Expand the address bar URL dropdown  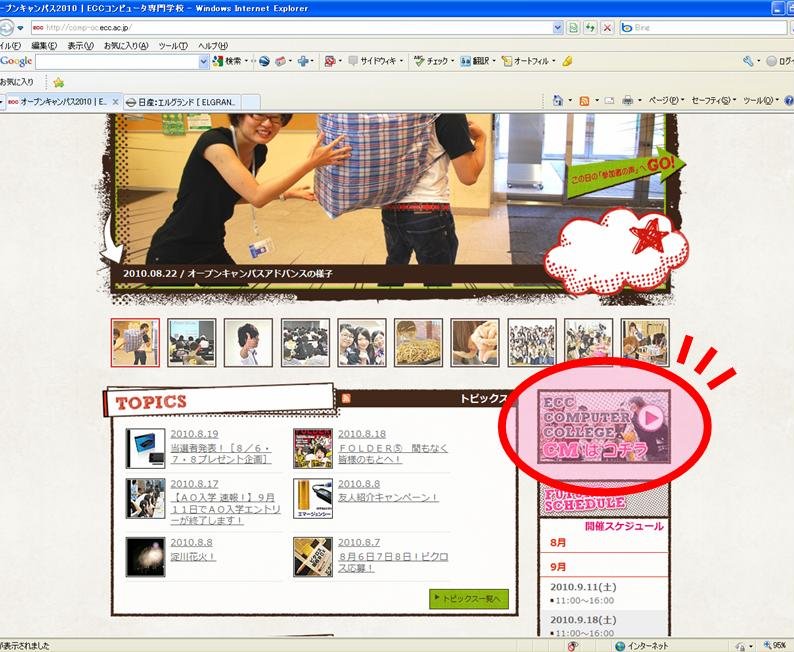click(557, 27)
